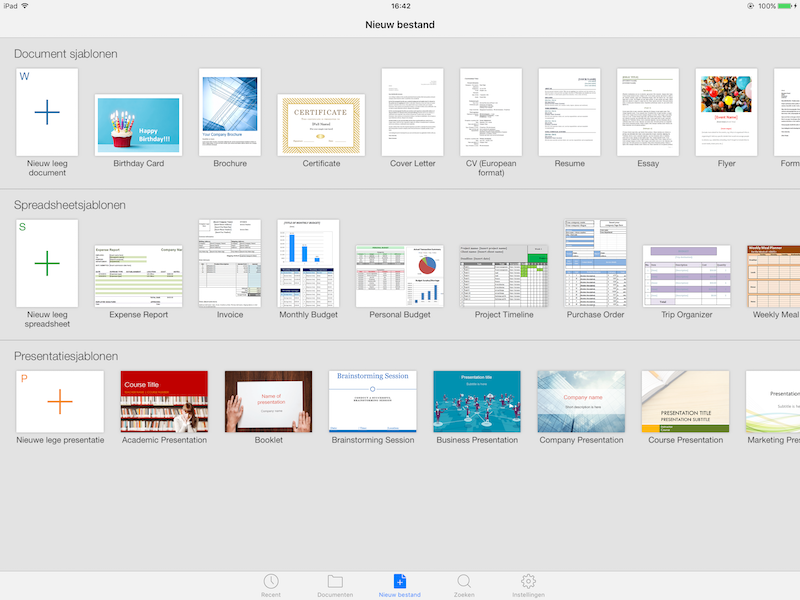Create a new blank presentation
This screenshot has width=800, height=600.
point(60,401)
